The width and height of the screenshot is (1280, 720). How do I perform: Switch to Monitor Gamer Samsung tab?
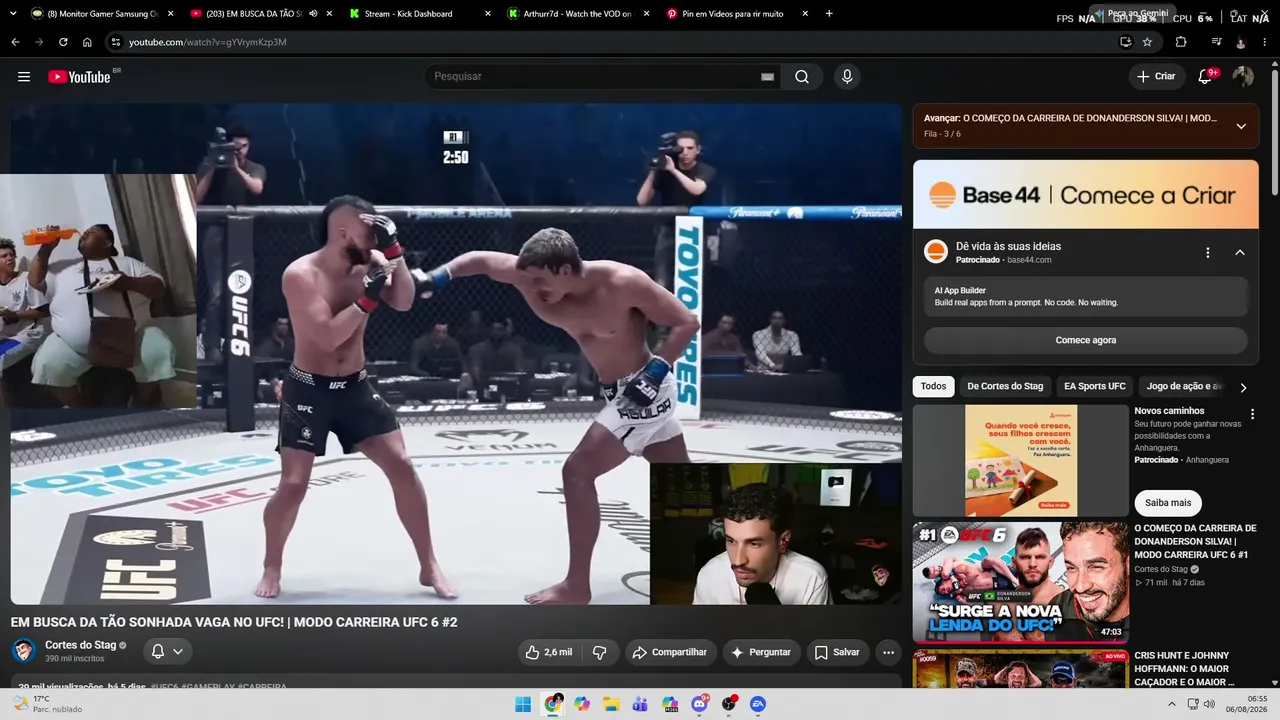(103, 14)
